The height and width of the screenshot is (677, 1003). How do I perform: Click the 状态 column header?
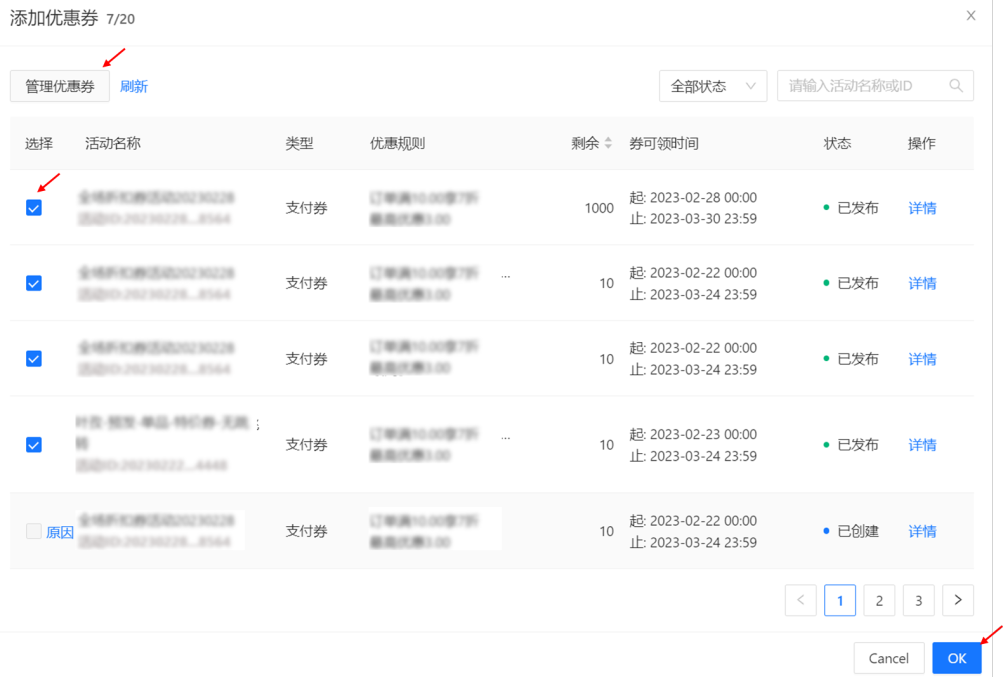tap(837, 143)
